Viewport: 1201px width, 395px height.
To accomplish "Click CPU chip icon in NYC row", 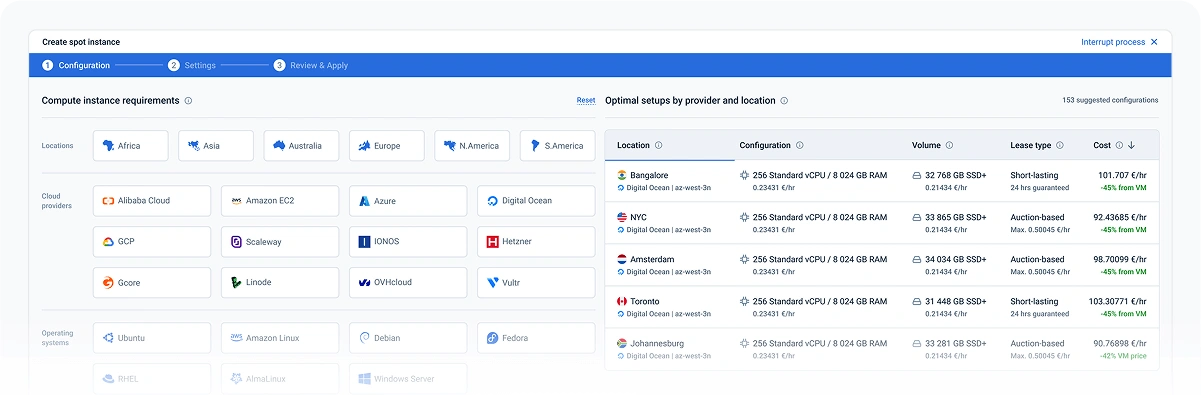I will [x=744, y=217].
